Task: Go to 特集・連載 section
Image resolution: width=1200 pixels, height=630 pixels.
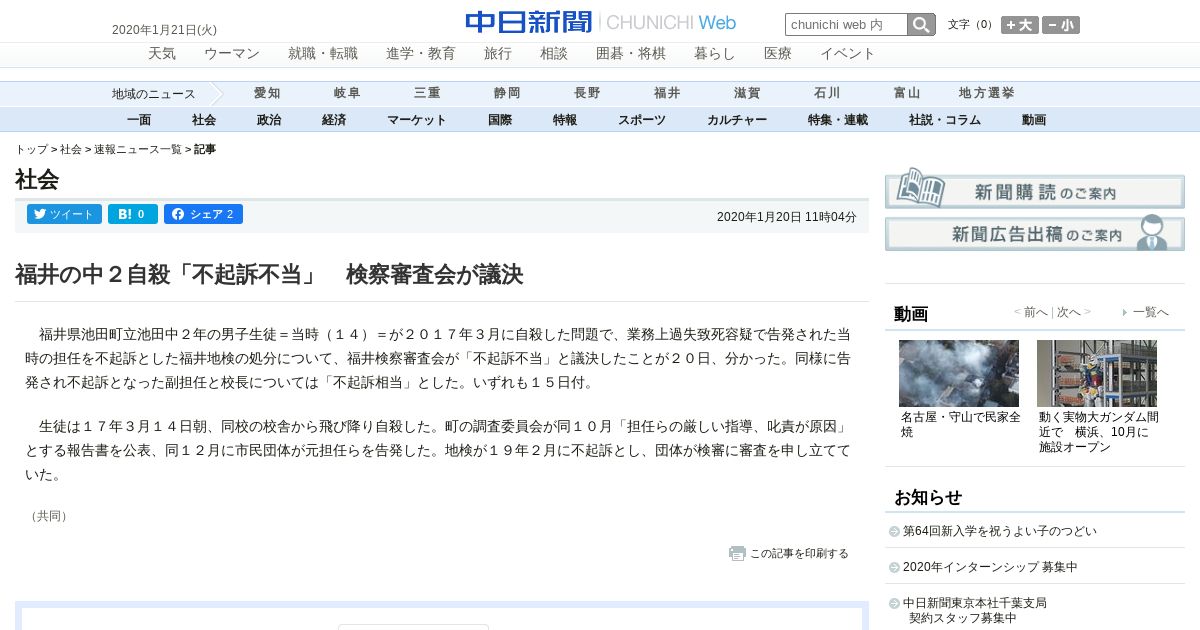Action: click(x=838, y=120)
